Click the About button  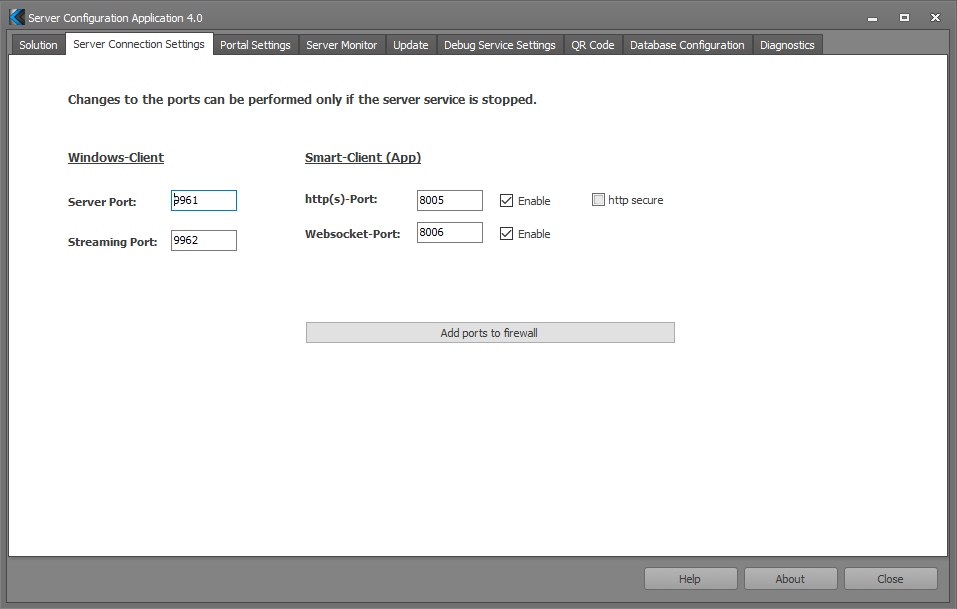(790, 578)
